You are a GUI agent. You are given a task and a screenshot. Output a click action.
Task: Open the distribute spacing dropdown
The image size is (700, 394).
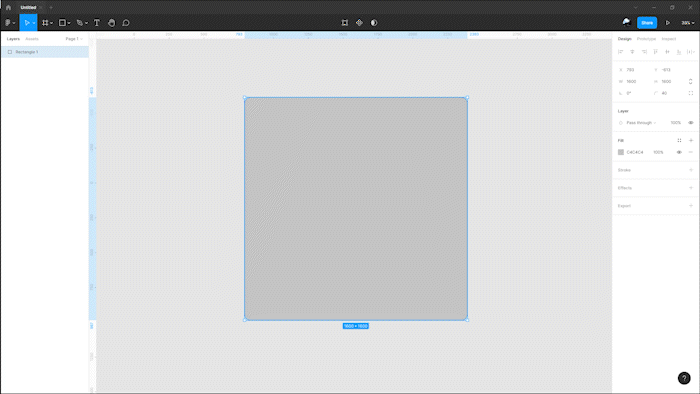(x=691, y=52)
